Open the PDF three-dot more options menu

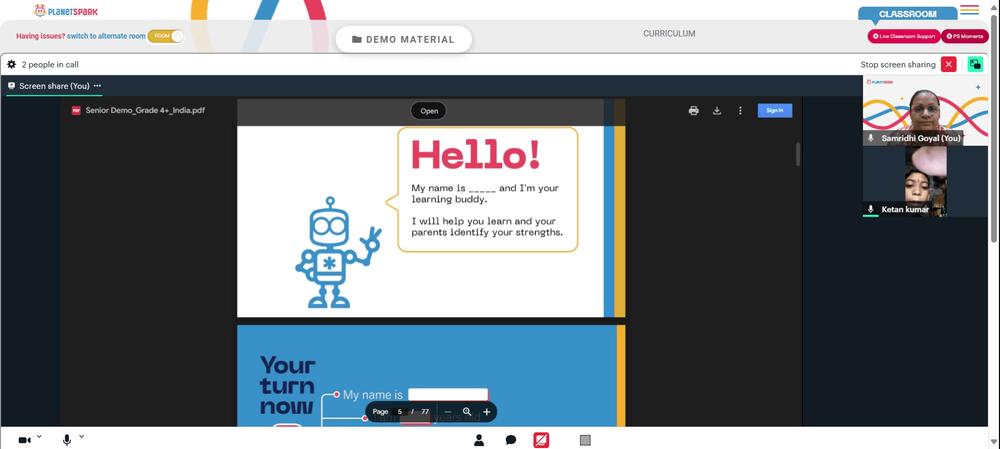tap(740, 110)
